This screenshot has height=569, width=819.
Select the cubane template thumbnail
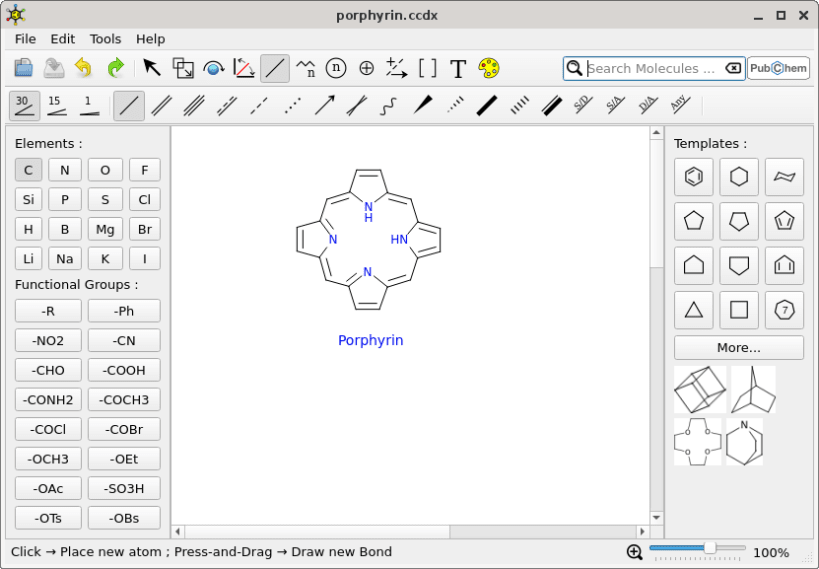700,390
